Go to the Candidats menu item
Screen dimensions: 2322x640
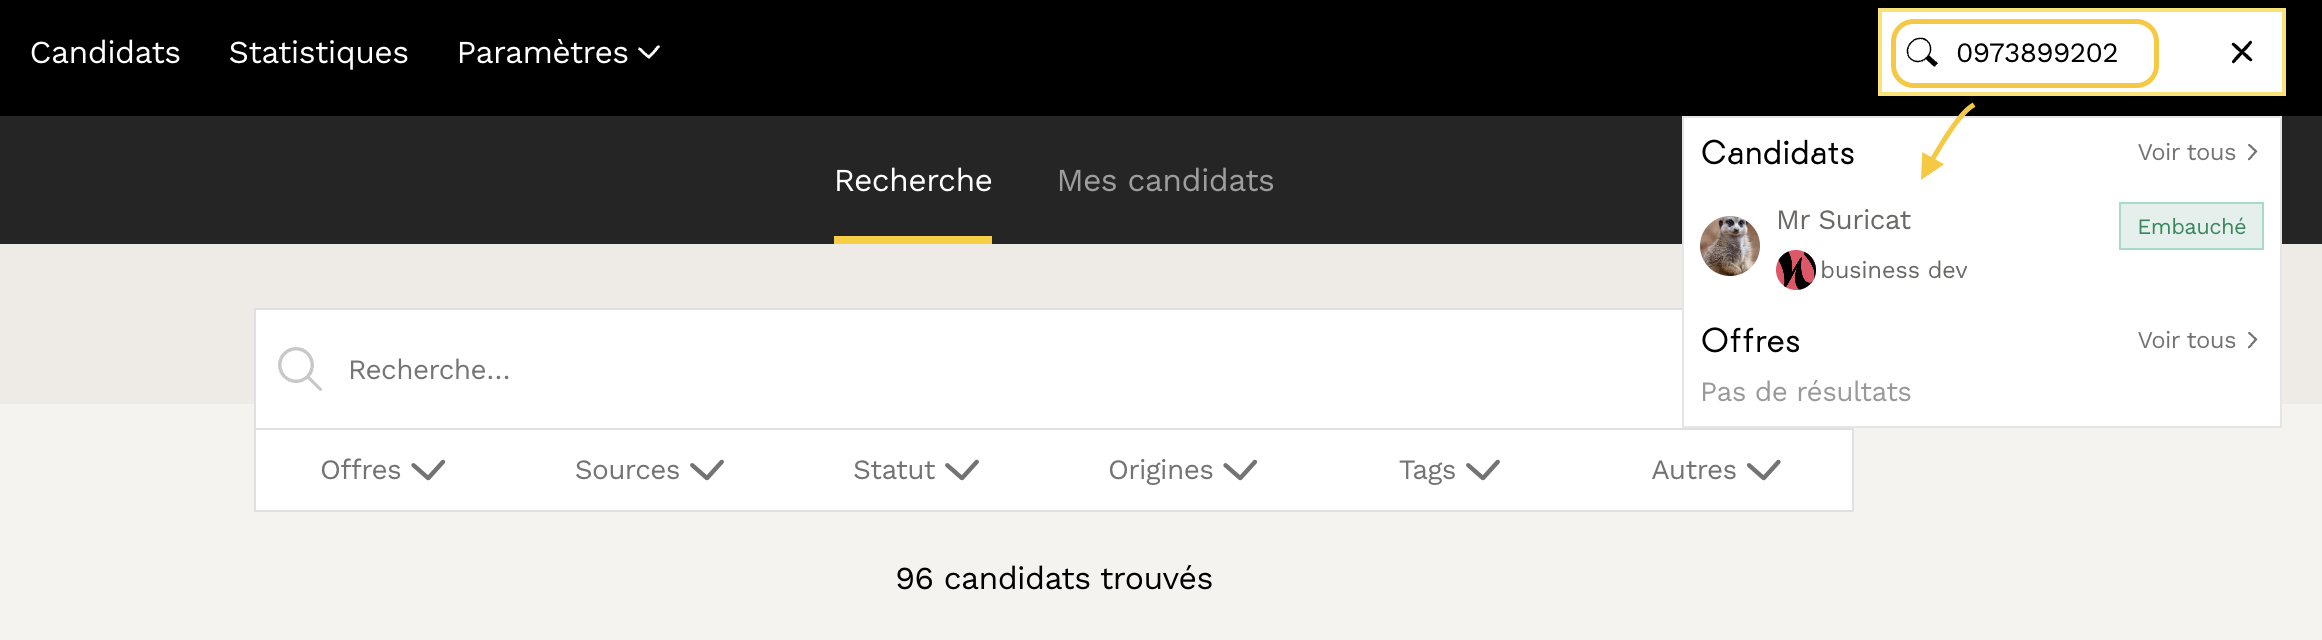(x=105, y=52)
